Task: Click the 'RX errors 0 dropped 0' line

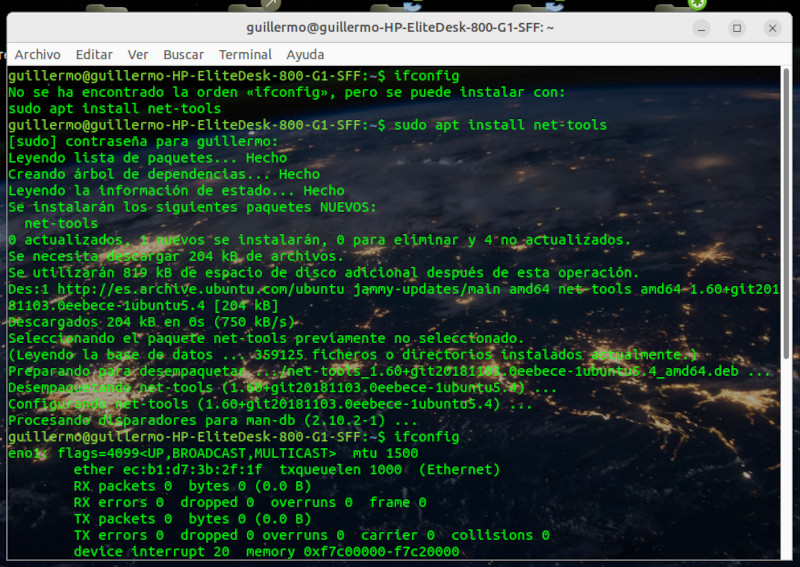Action: click(x=250, y=502)
